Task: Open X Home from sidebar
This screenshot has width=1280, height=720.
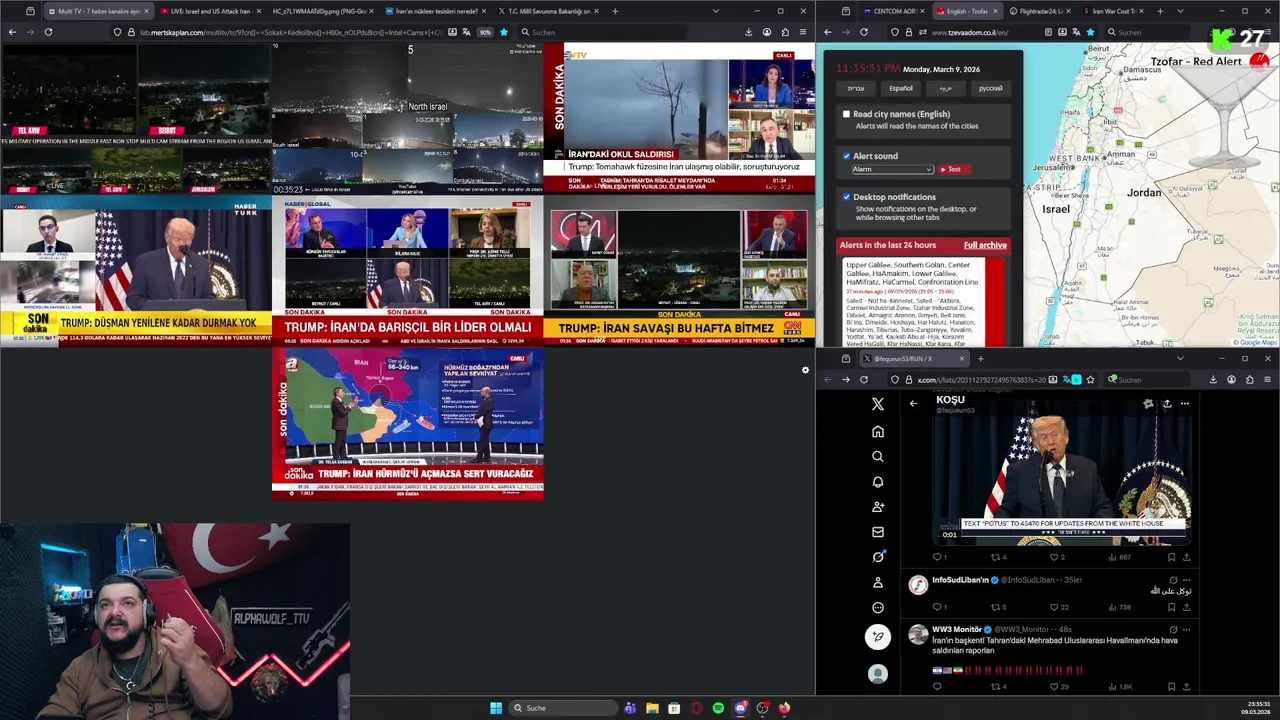Action: coord(878,431)
